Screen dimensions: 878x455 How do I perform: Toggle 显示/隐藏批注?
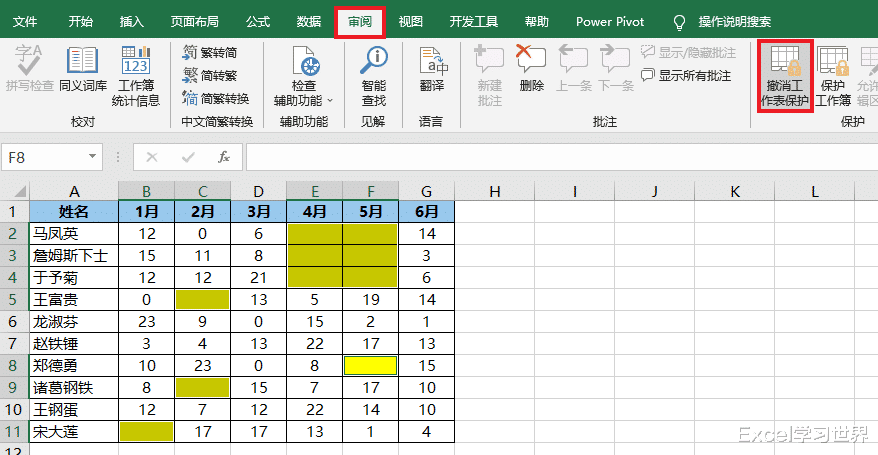click(x=688, y=53)
